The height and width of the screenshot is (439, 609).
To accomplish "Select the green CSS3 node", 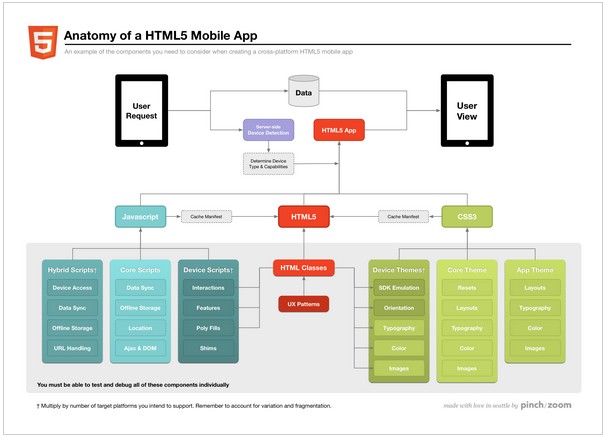I will [x=467, y=215].
